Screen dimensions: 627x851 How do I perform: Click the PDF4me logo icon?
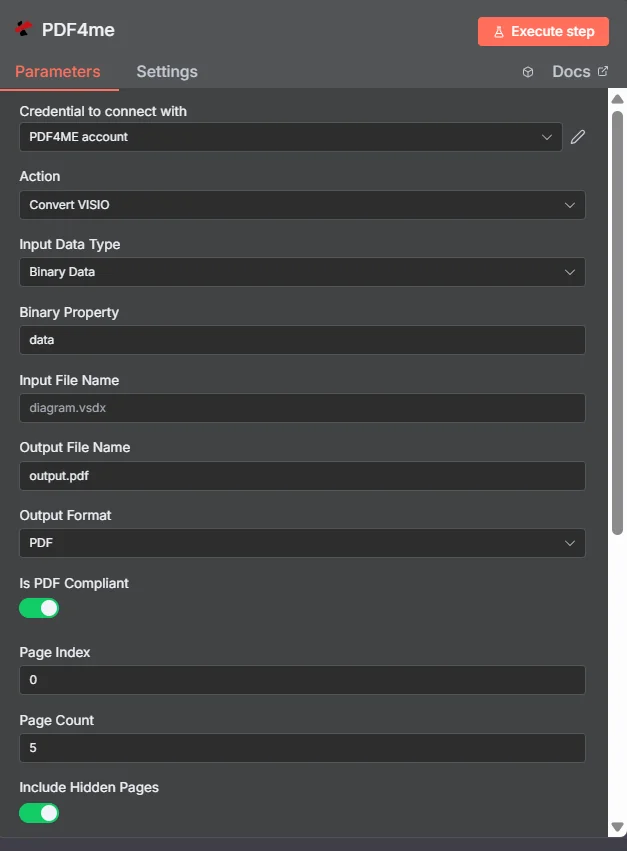23,29
